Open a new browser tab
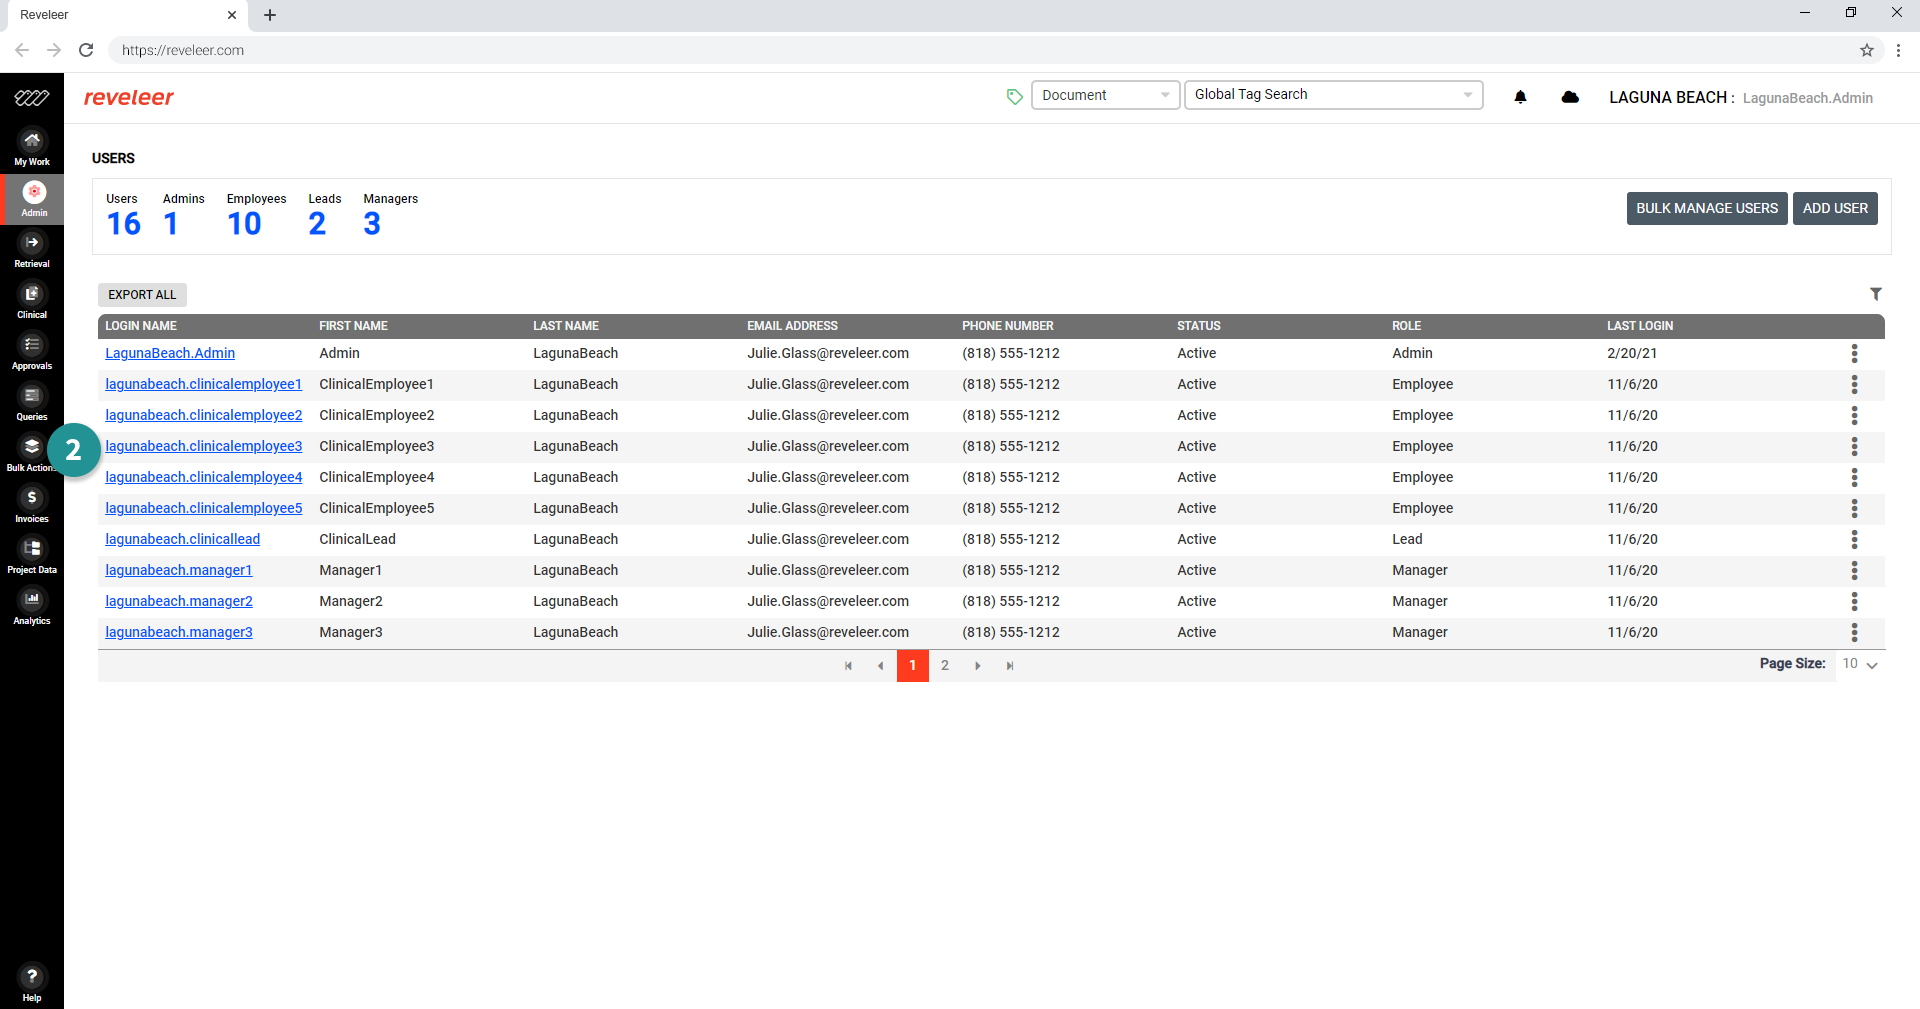 (270, 15)
